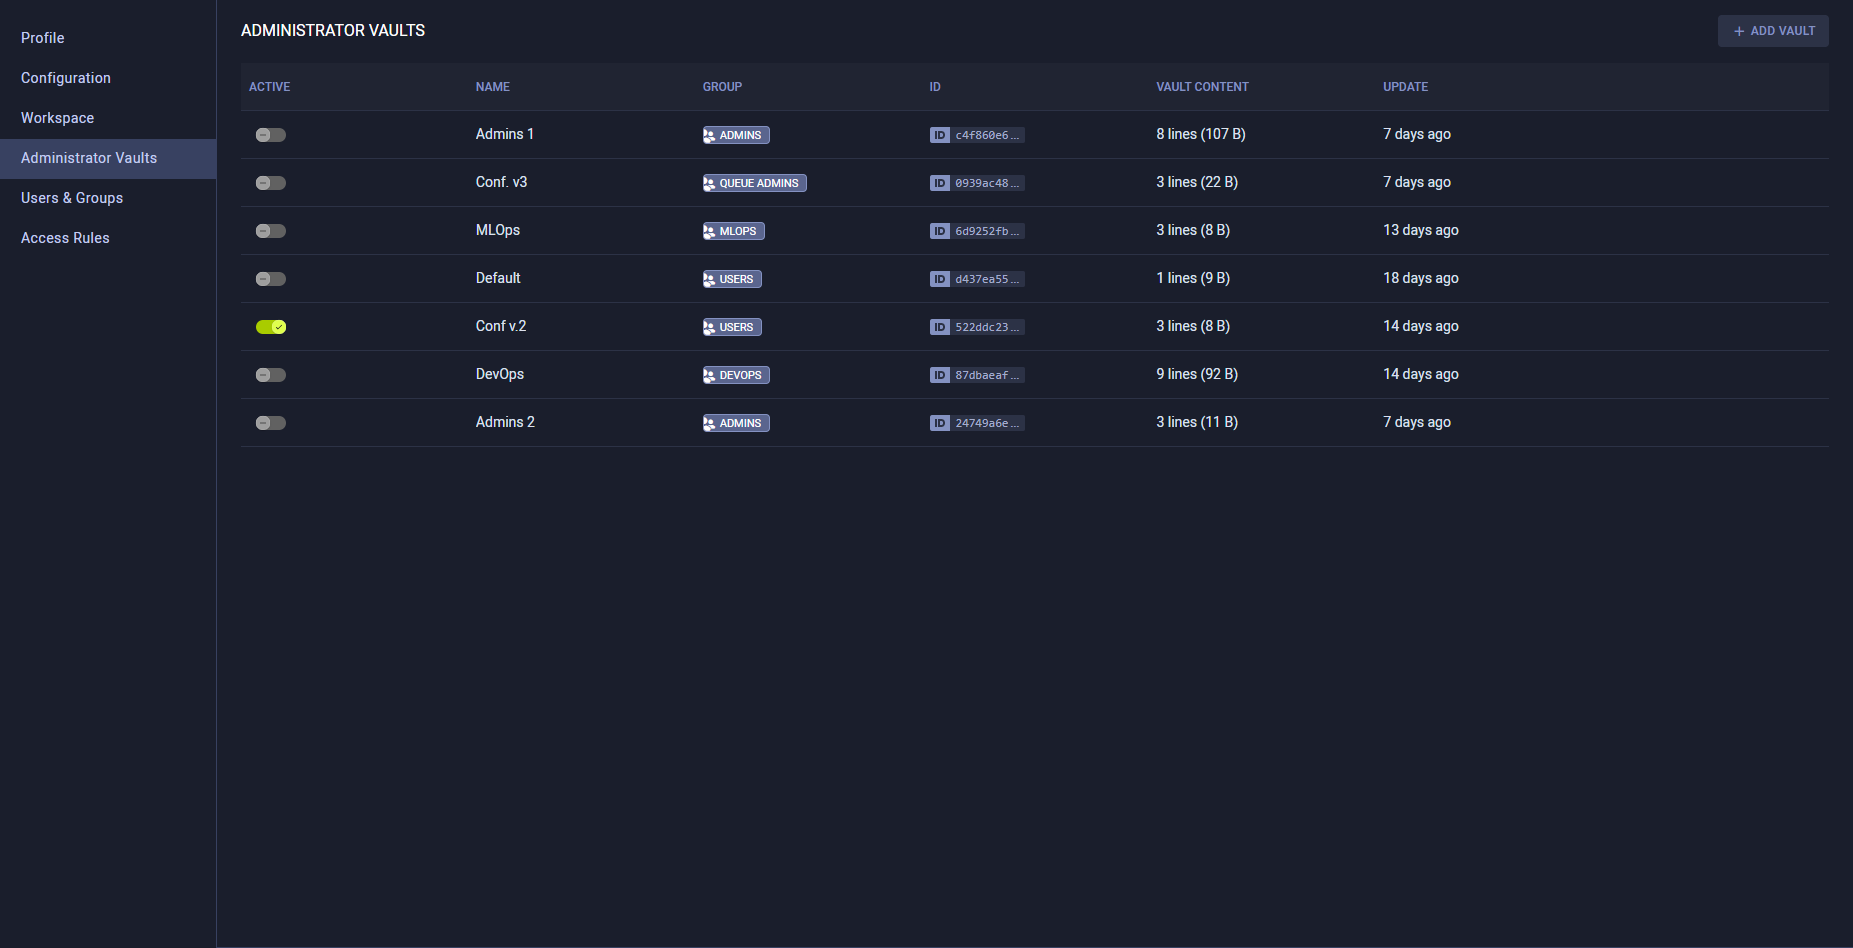Screen dimensions: 1853x948
Task: Click group icon on DEVOPS tag
Action: (x=710, y=375)
